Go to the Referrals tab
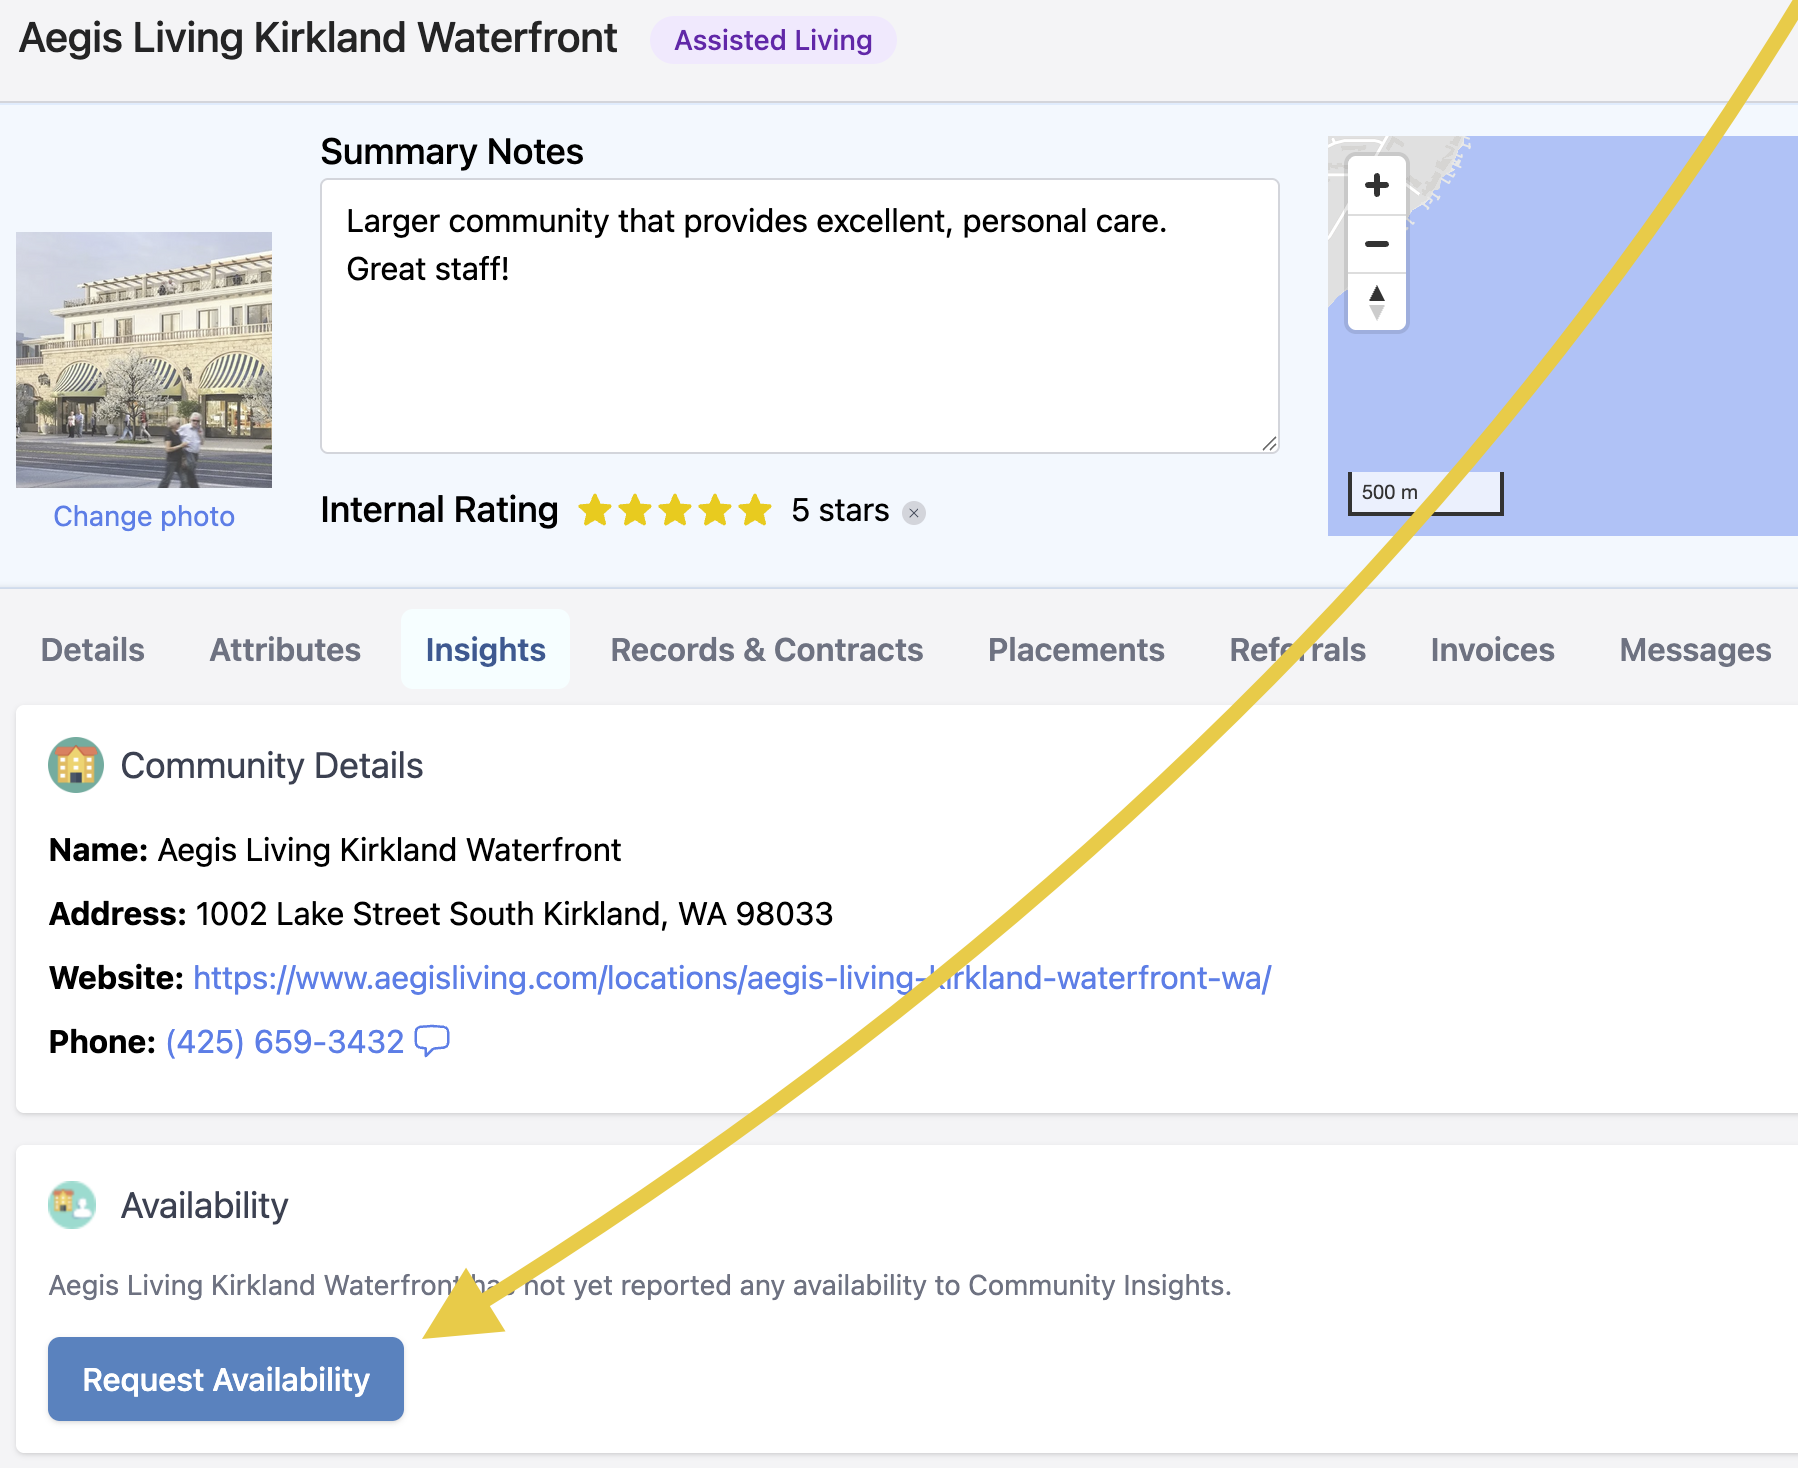The height and width of the screenshot is (1468, 1798). coord(1297,650)
